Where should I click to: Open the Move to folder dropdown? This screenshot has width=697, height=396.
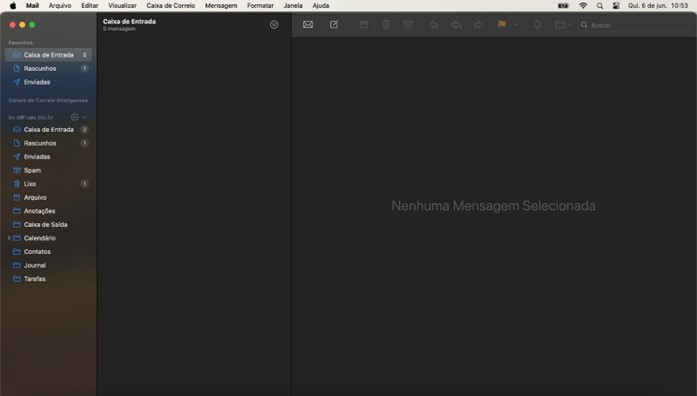click(x=563, y=25)
